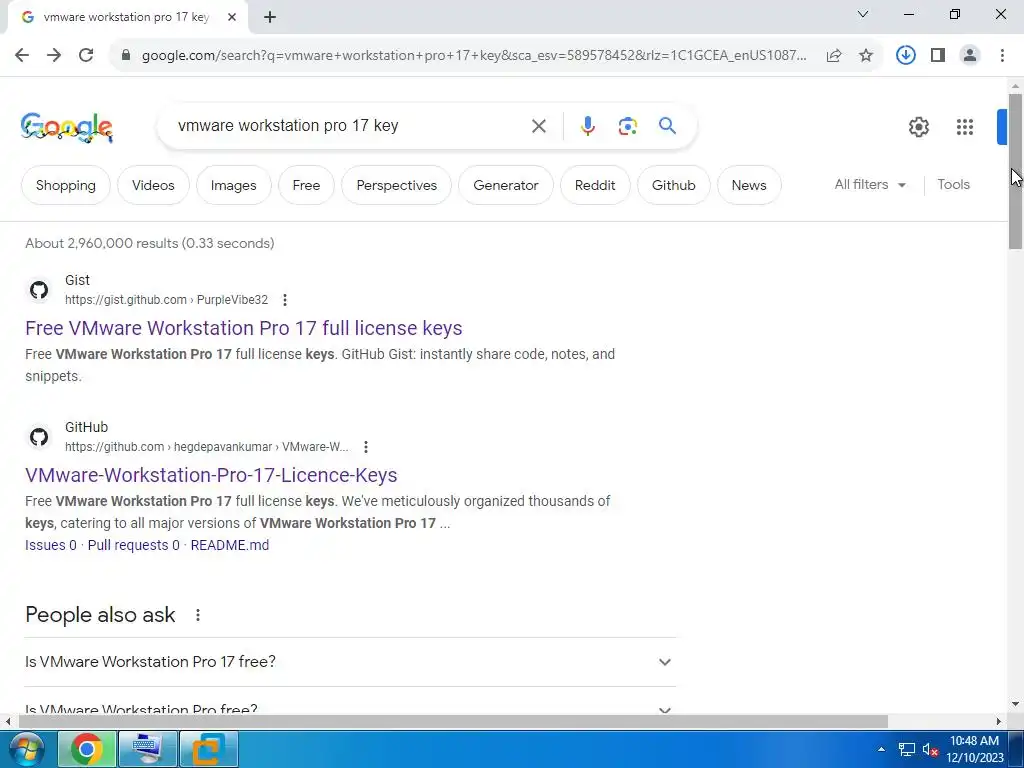Click the address bar URL
Viewport: 1024px width, 768px height.
pos(473,56)
